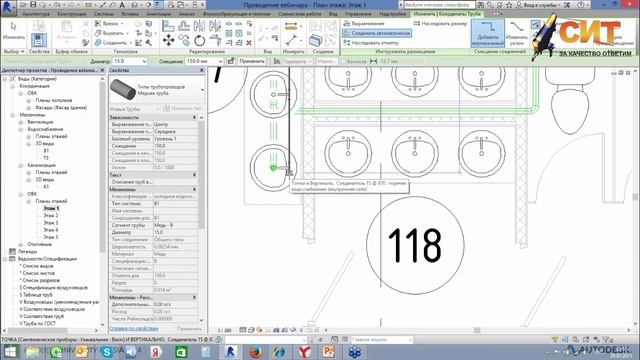Screen dimensions: 640x360
Task: Open the Конструкция ribbon tab
Action: coord(71,14)
